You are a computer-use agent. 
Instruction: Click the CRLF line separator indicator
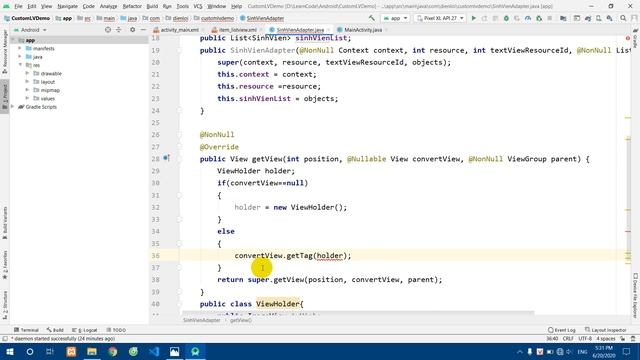click(568, 339)
